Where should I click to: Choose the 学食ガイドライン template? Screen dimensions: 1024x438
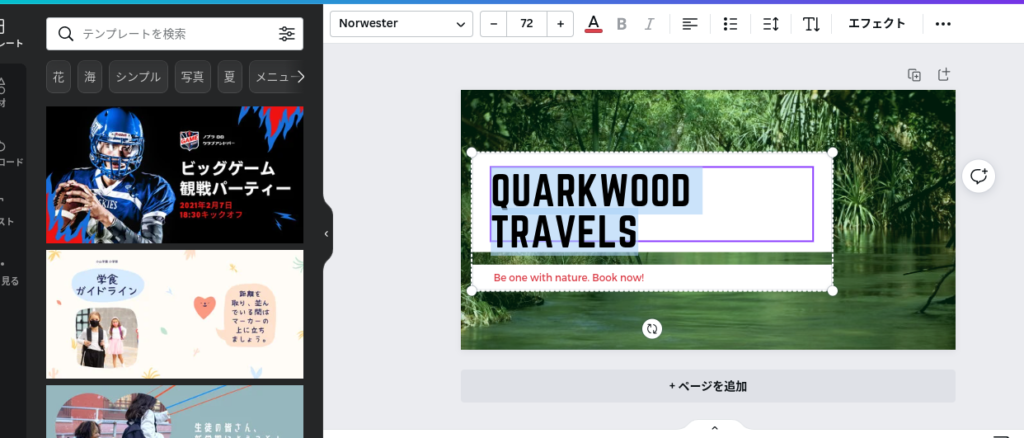(174, 314)
